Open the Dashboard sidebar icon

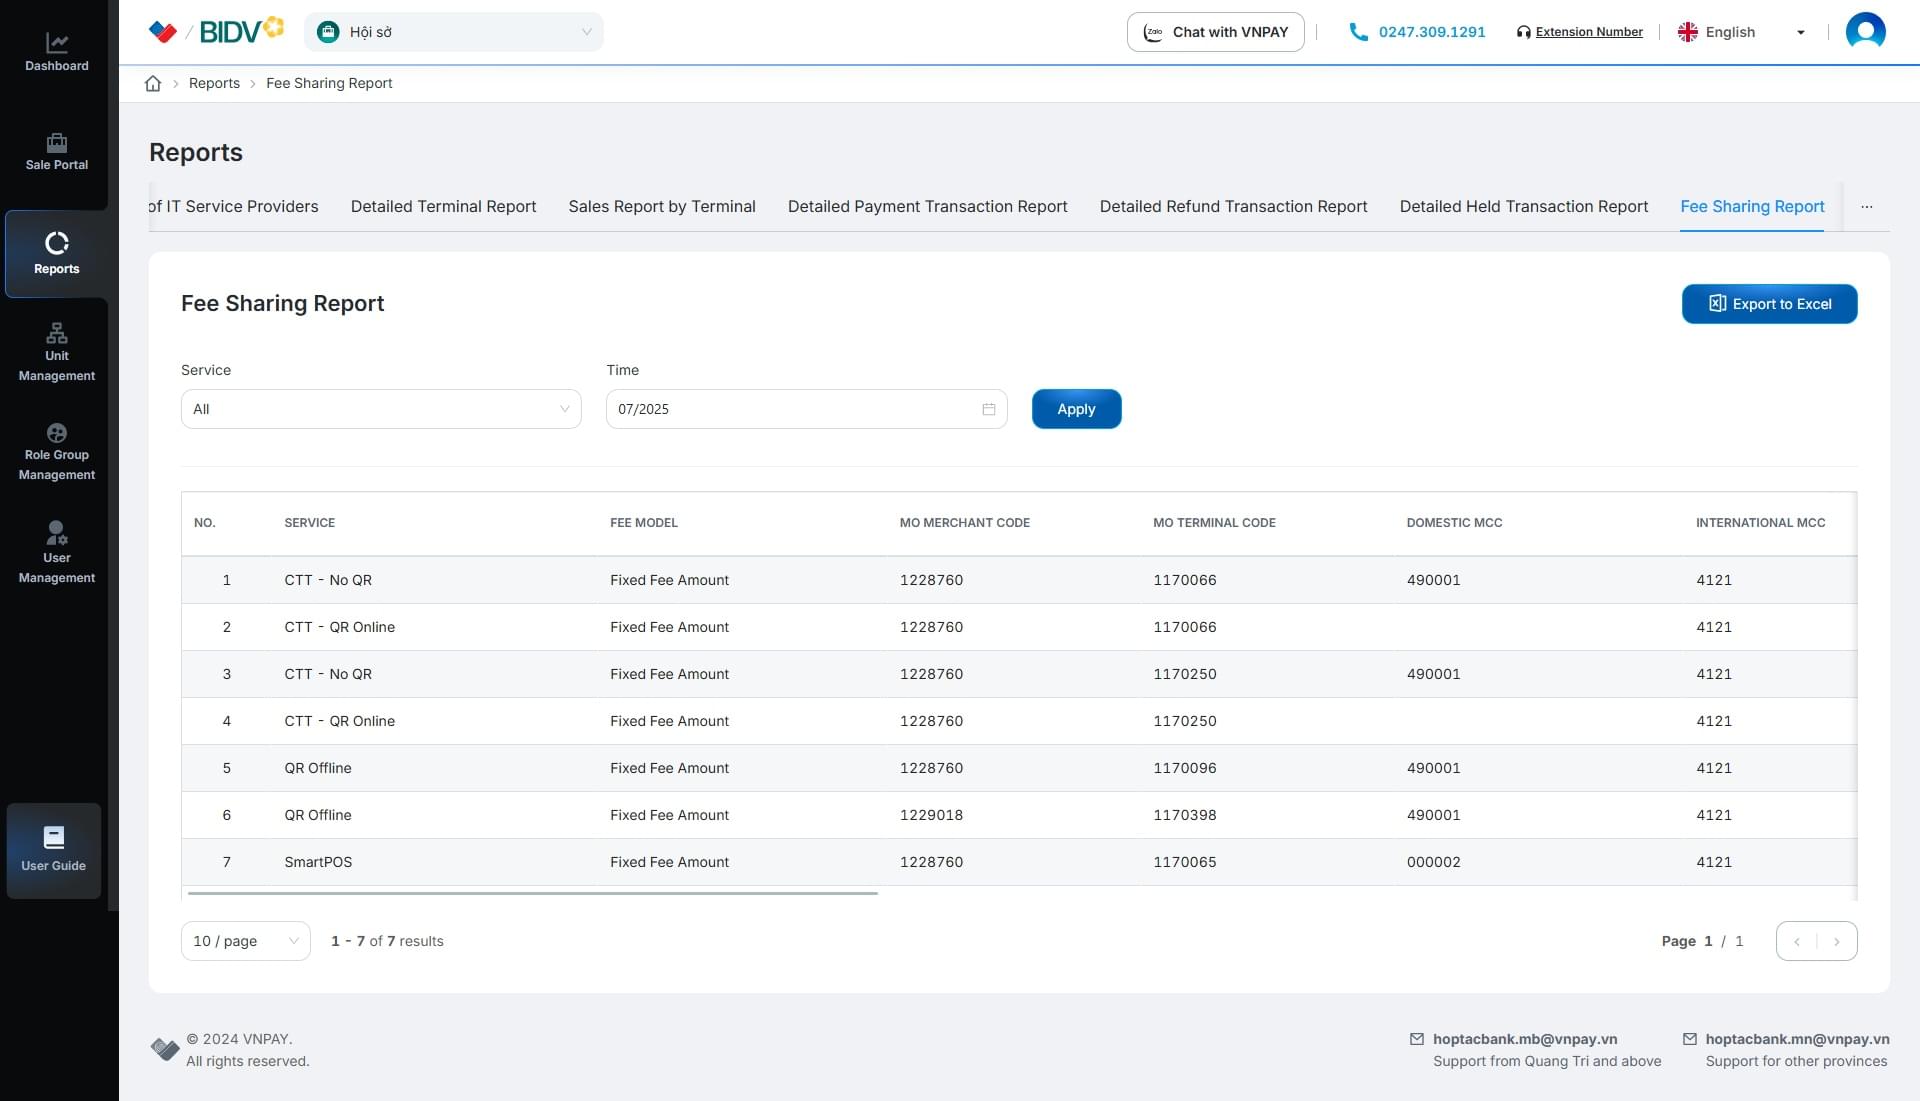(x=57, y=43)
